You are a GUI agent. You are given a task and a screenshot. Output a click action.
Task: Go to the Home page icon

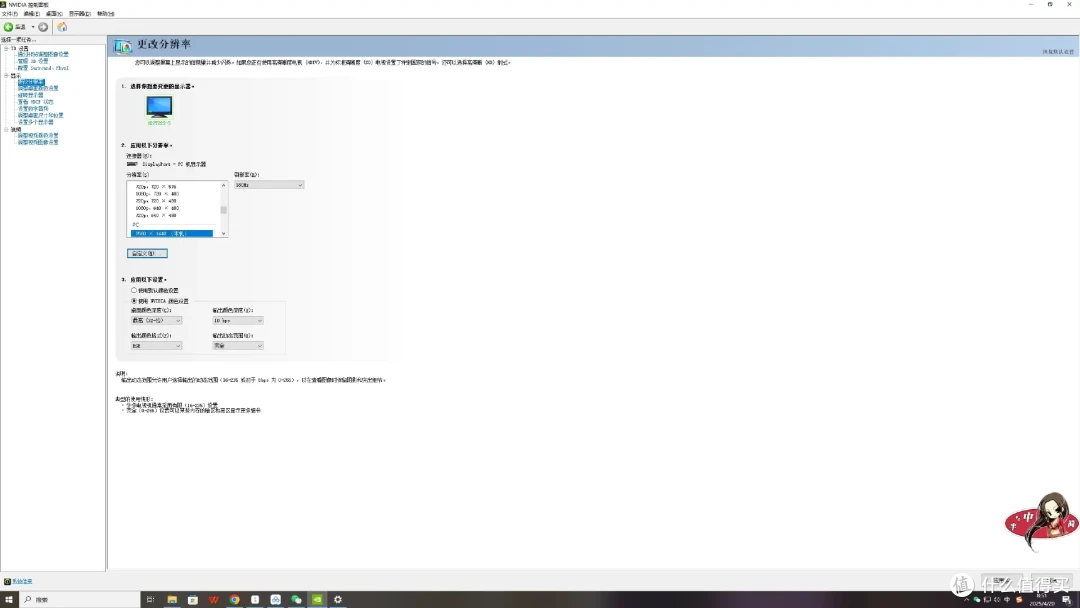tap(62, 27)
